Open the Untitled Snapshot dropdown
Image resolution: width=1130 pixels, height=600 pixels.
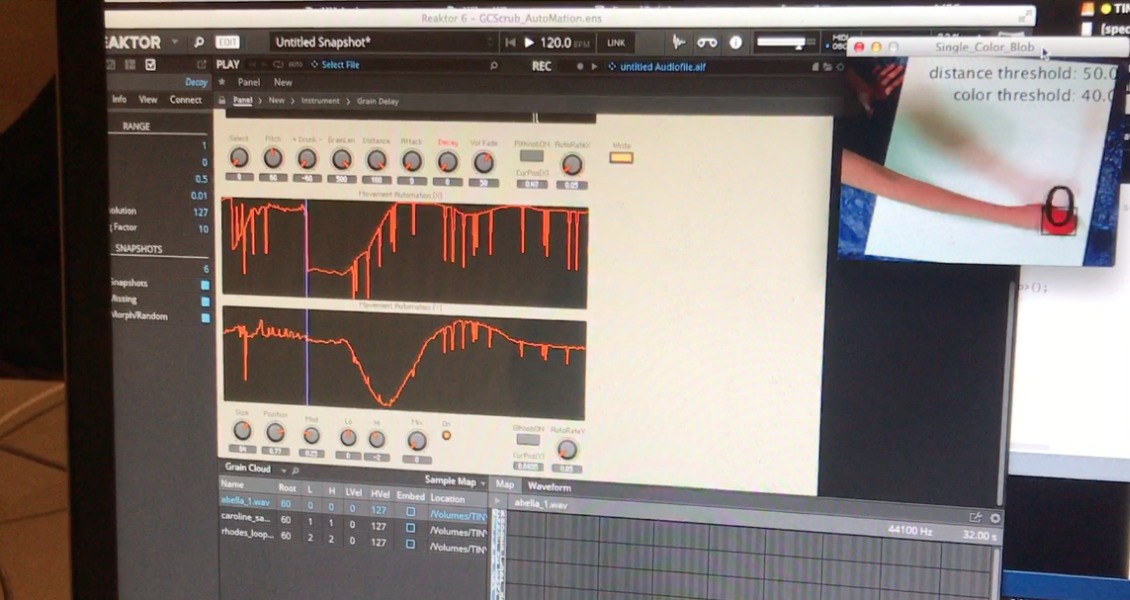(x=383, y=42)
